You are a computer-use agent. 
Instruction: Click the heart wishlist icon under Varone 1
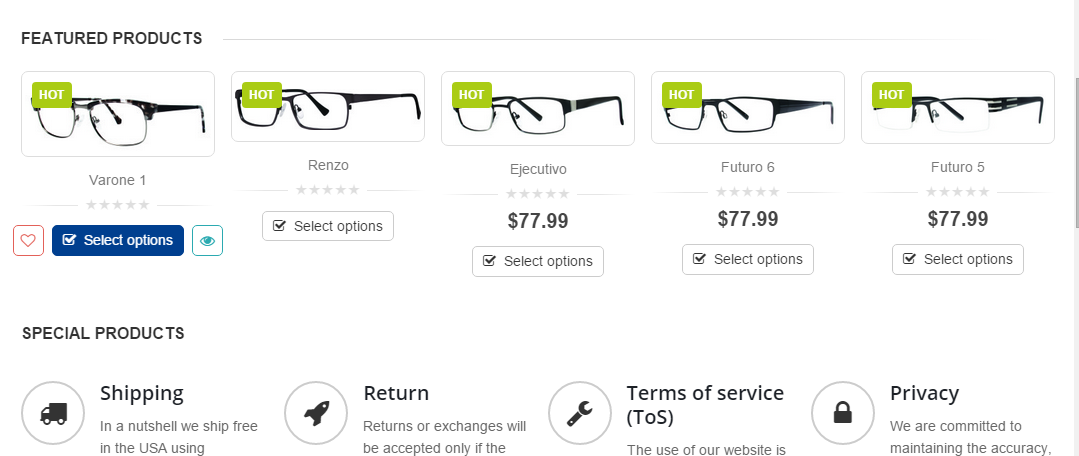point(28,240)
